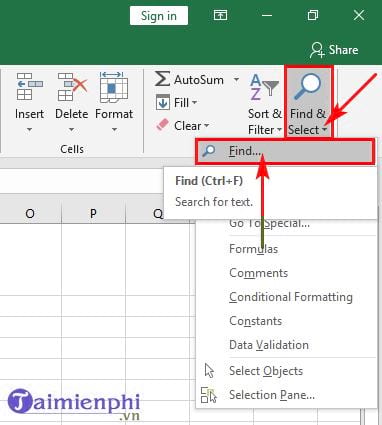Image resolution: width=382 pixels, height=425 pixels.
Task: Click the Insert cells icon
Action: click(x=30, y=87)
